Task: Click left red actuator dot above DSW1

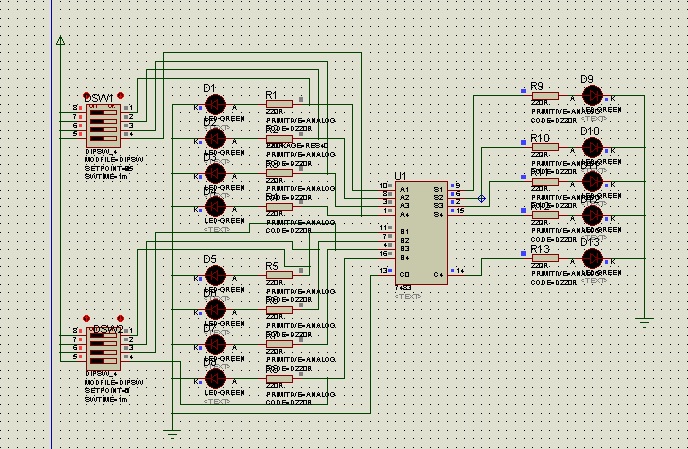Action: click(x=86, y=96)
